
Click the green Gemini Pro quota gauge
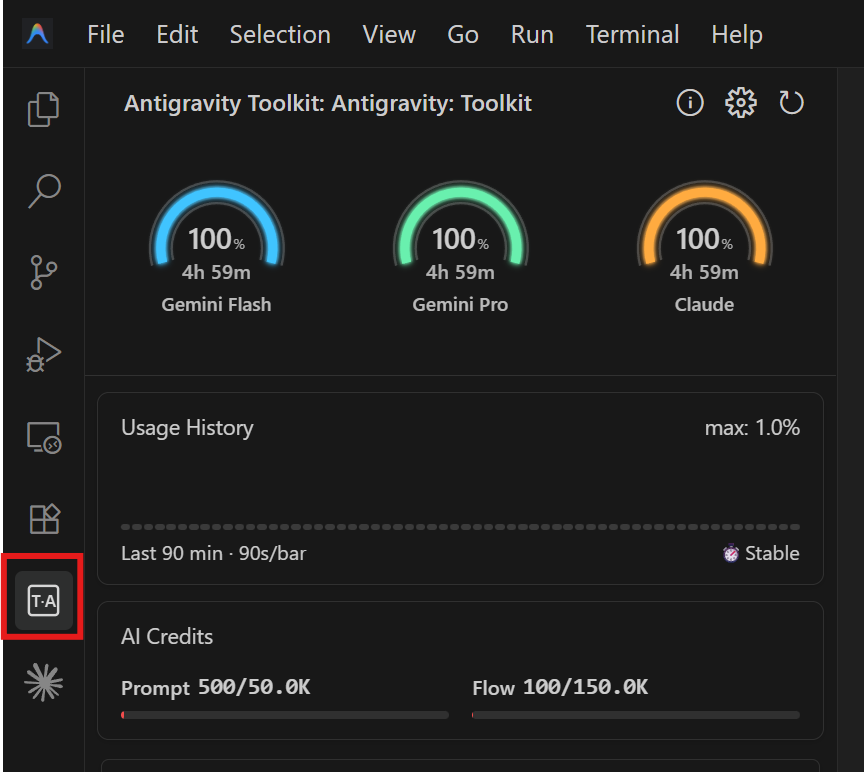461,225
